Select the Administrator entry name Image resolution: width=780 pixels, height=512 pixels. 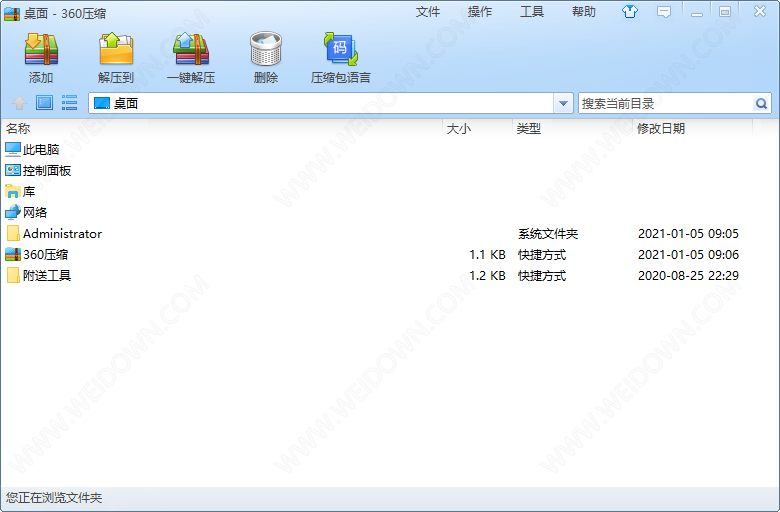(62, 233)
